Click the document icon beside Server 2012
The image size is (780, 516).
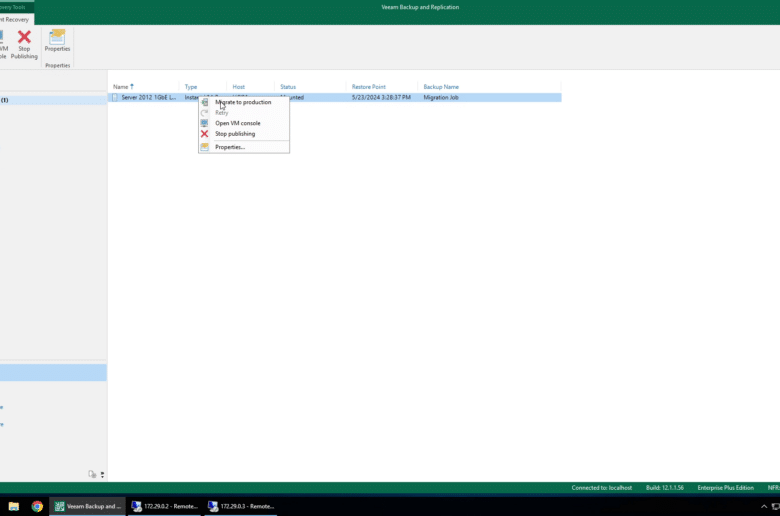pyautogui.click(x=115, y=98)
